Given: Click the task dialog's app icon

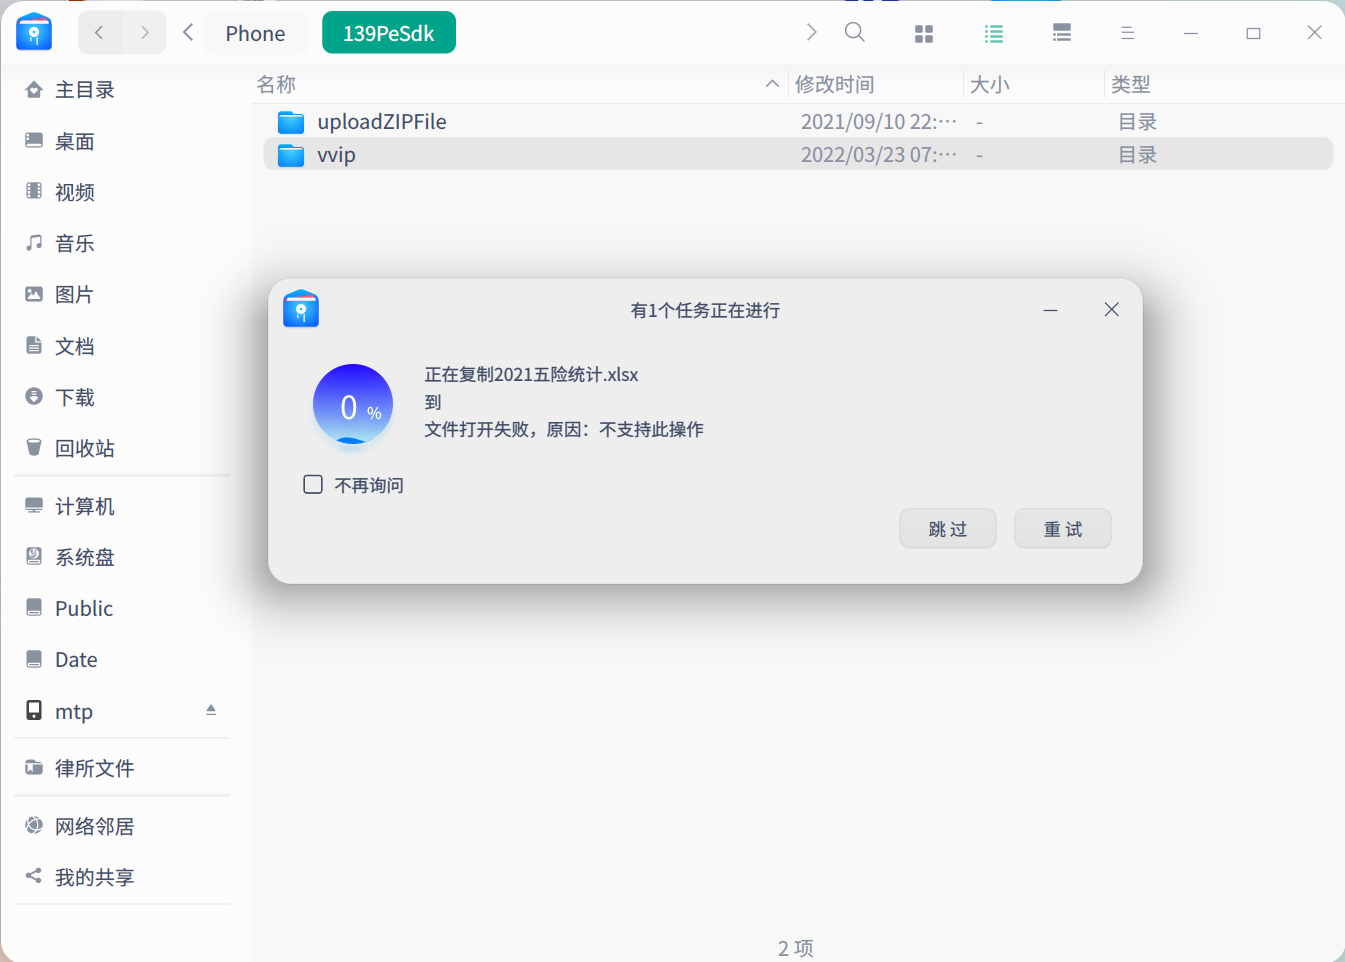Looking at the screenshot, I should pos(301,309).
